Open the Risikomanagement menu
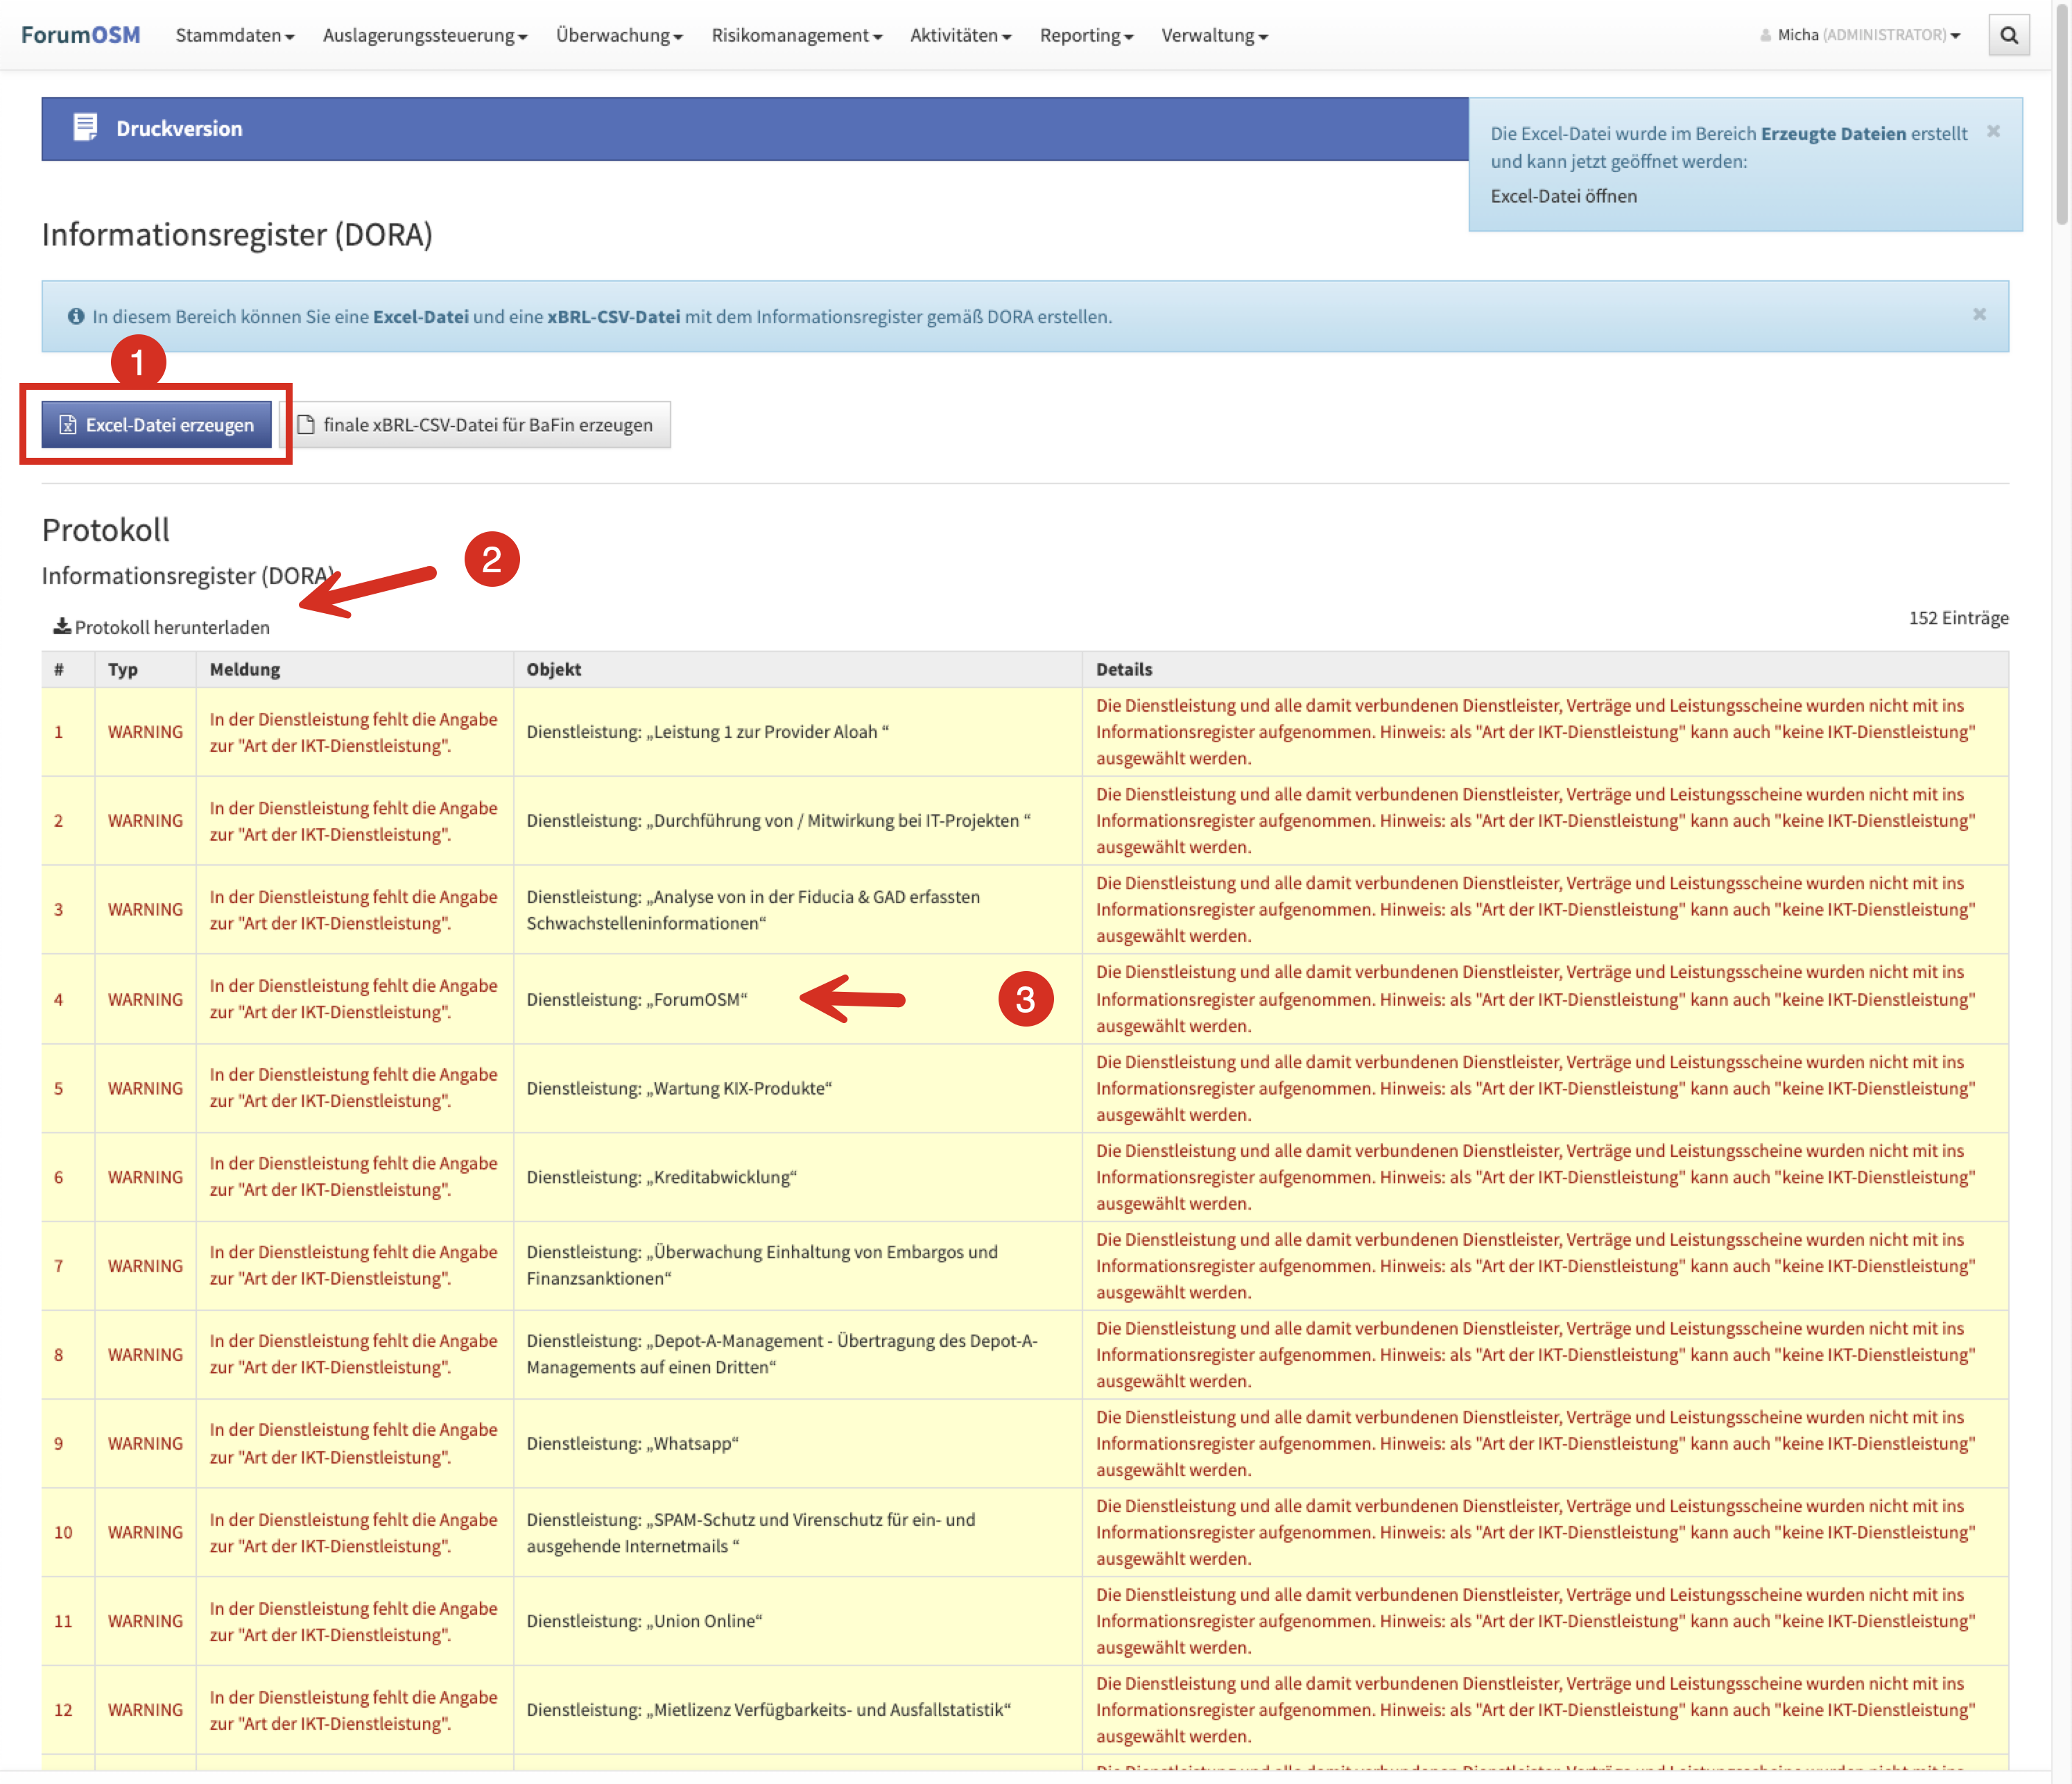Screen dimensions: 2072x1784 (796, 35)
